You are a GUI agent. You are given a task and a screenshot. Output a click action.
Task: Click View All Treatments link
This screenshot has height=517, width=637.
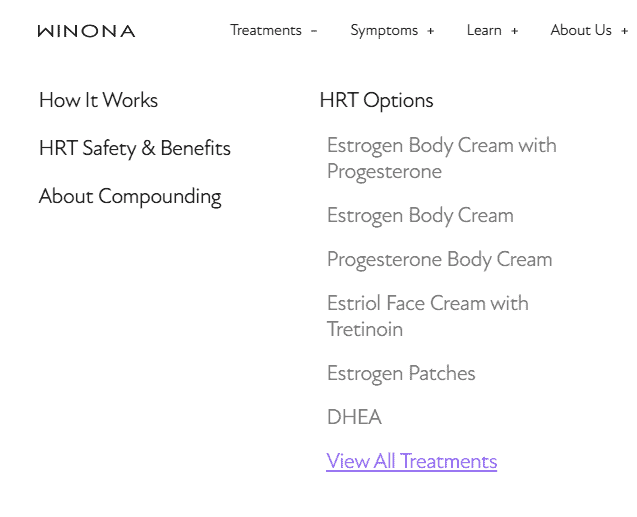tap(411, 461)
